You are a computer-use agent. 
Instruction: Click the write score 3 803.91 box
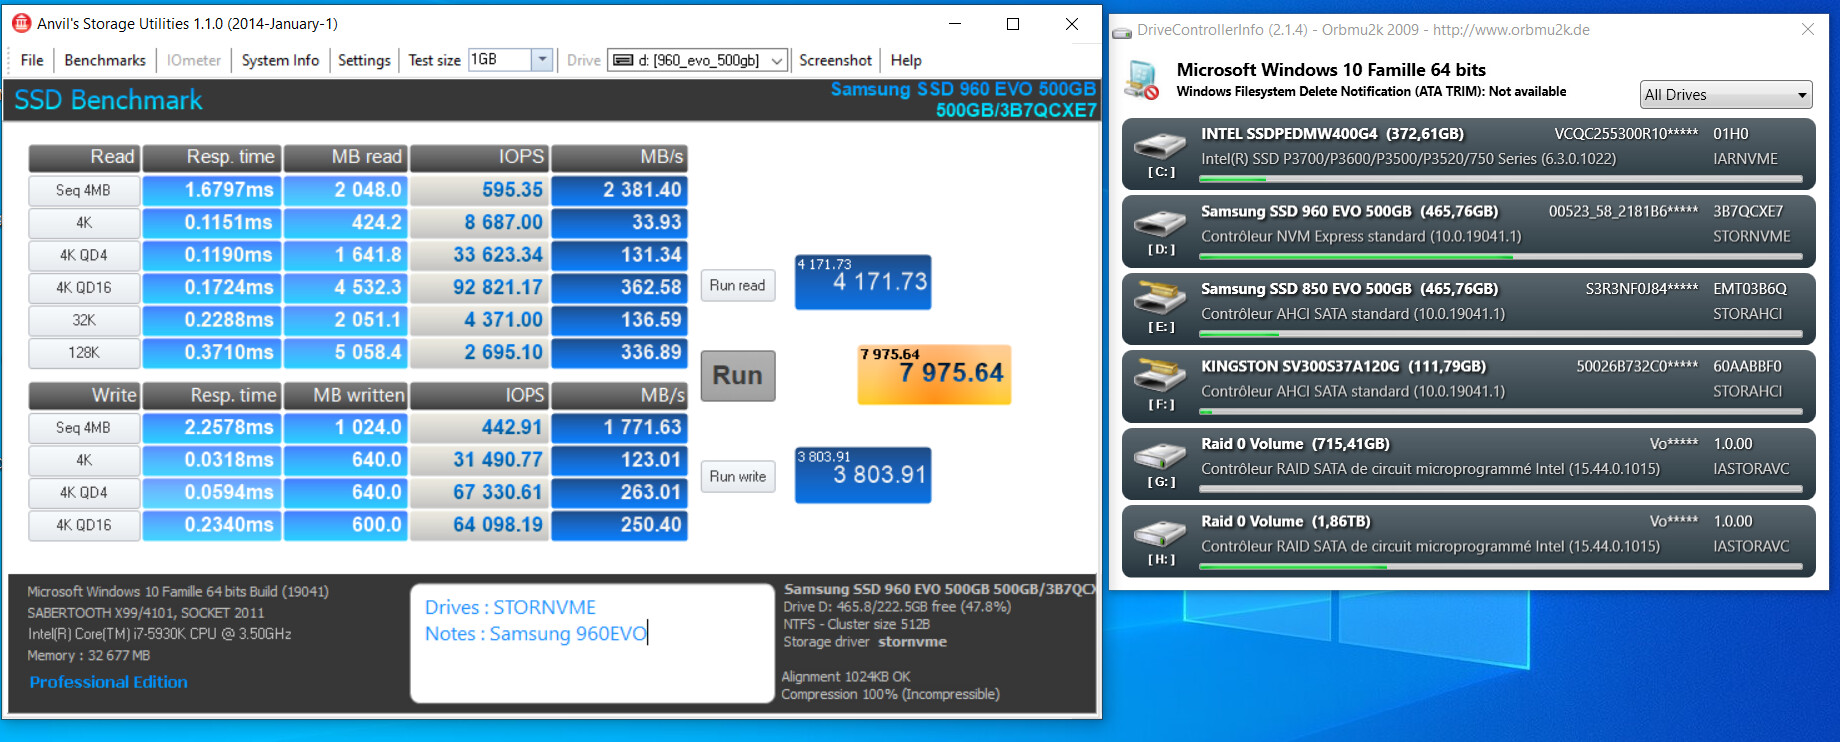point(863,474)
